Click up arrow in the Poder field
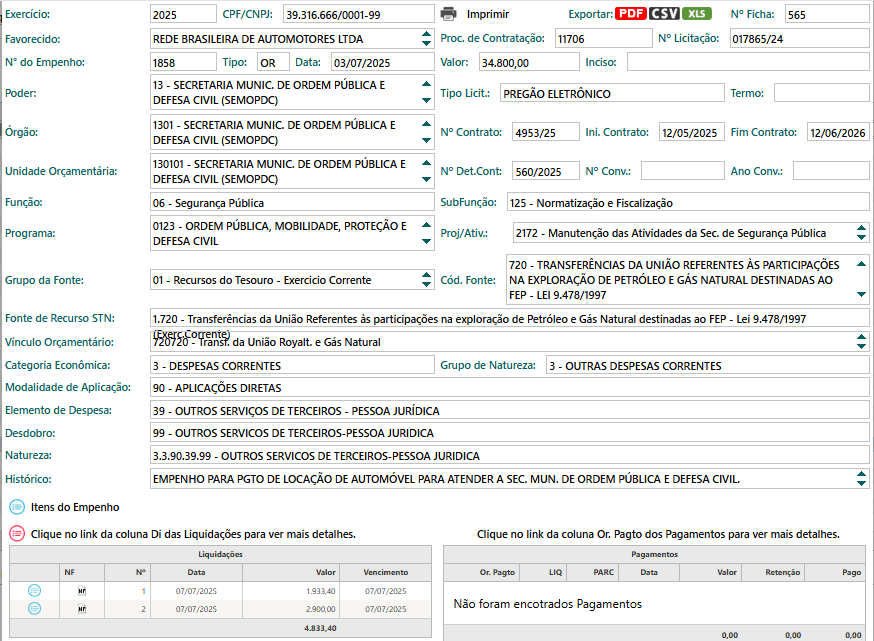The width and height of the screenshot is (874, 641). pyautogui.click(x=426, y=84)
